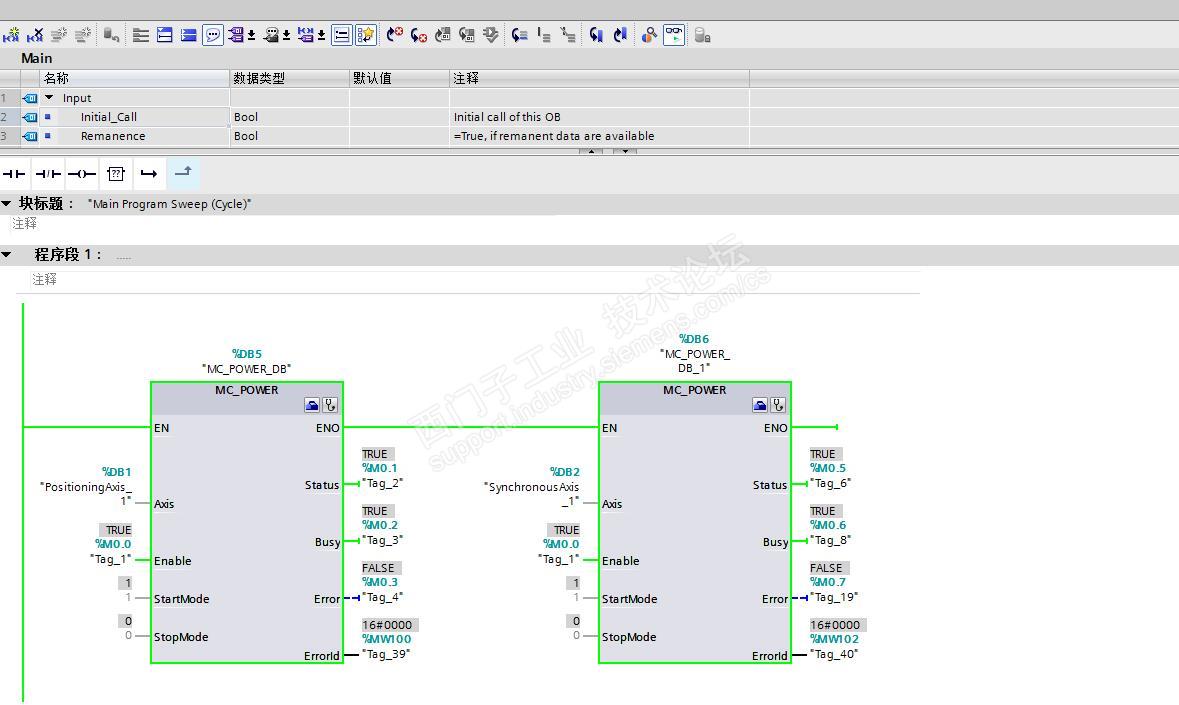Click the greyed download-style check icon
Screen dimensions: 1179x705
pos(491,35)
